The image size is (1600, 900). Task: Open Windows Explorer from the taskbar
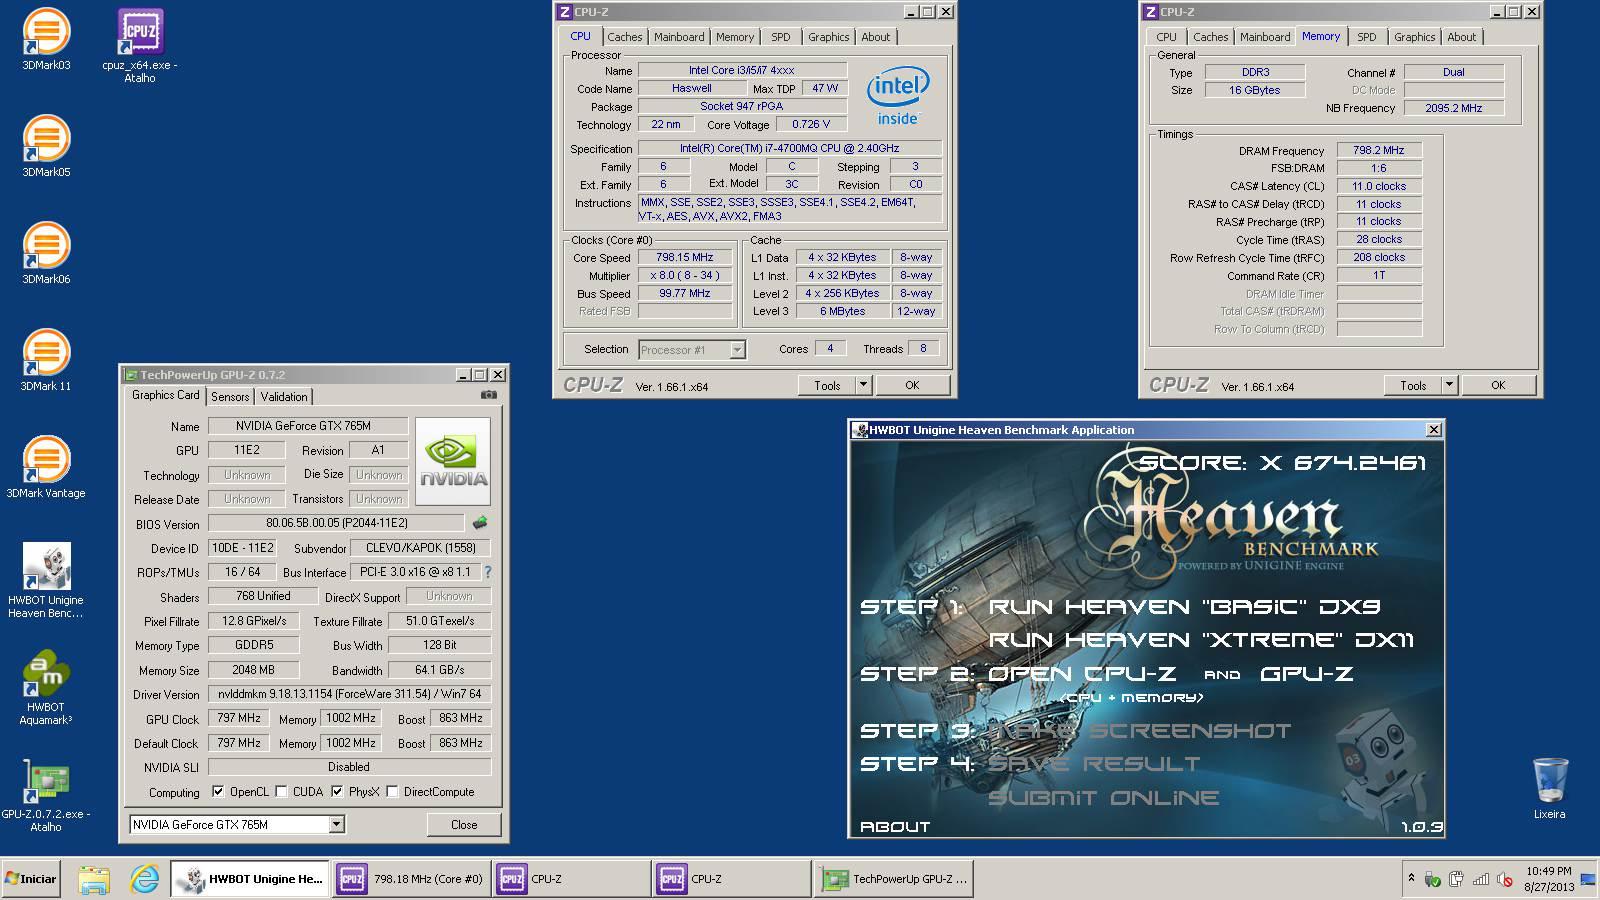coord(94,879)
